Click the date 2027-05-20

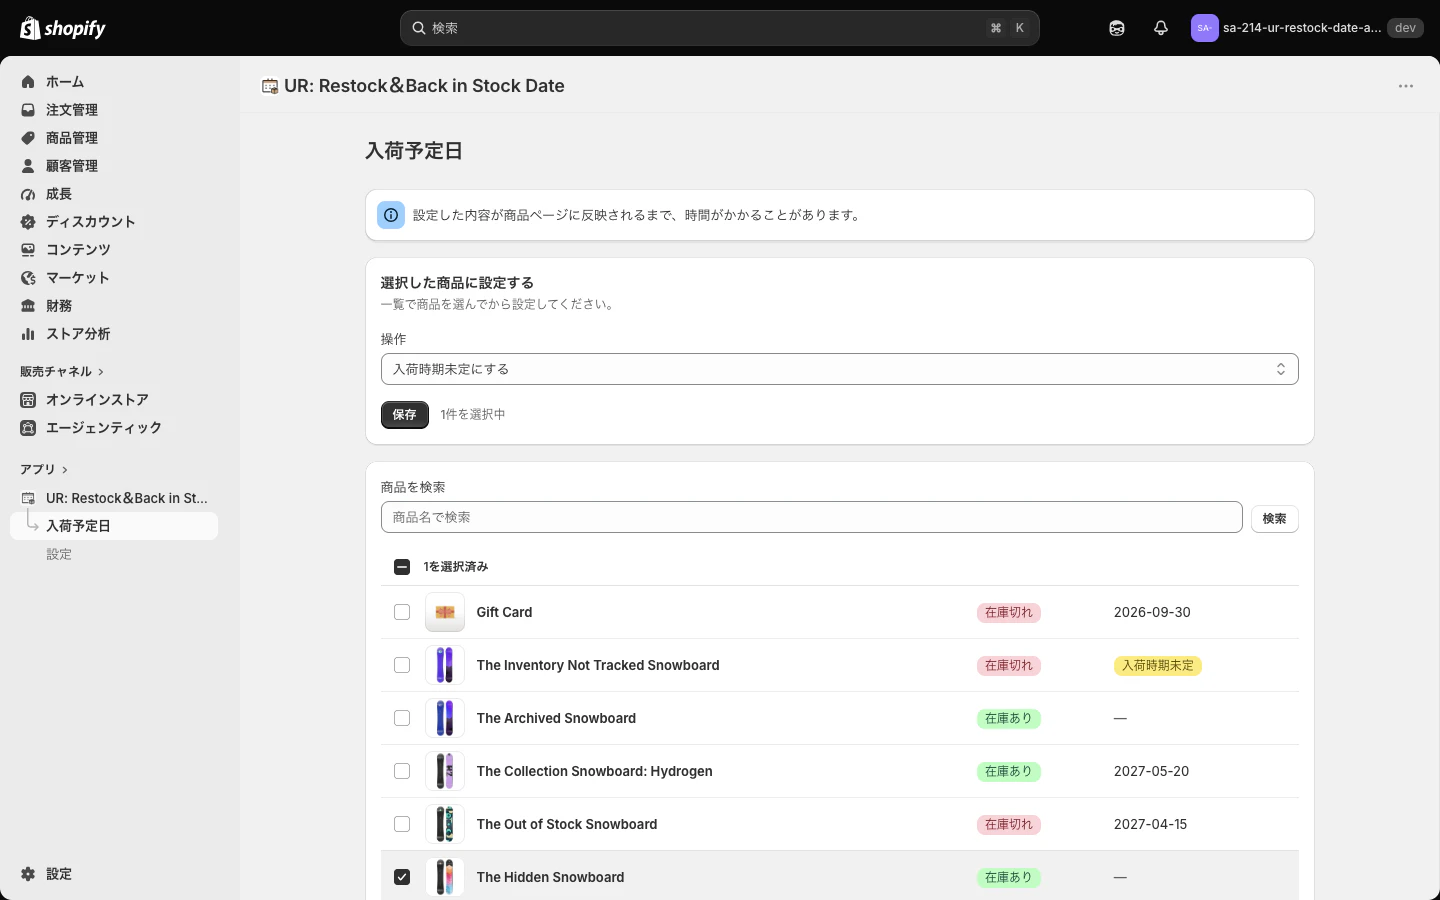(1152, 771)
